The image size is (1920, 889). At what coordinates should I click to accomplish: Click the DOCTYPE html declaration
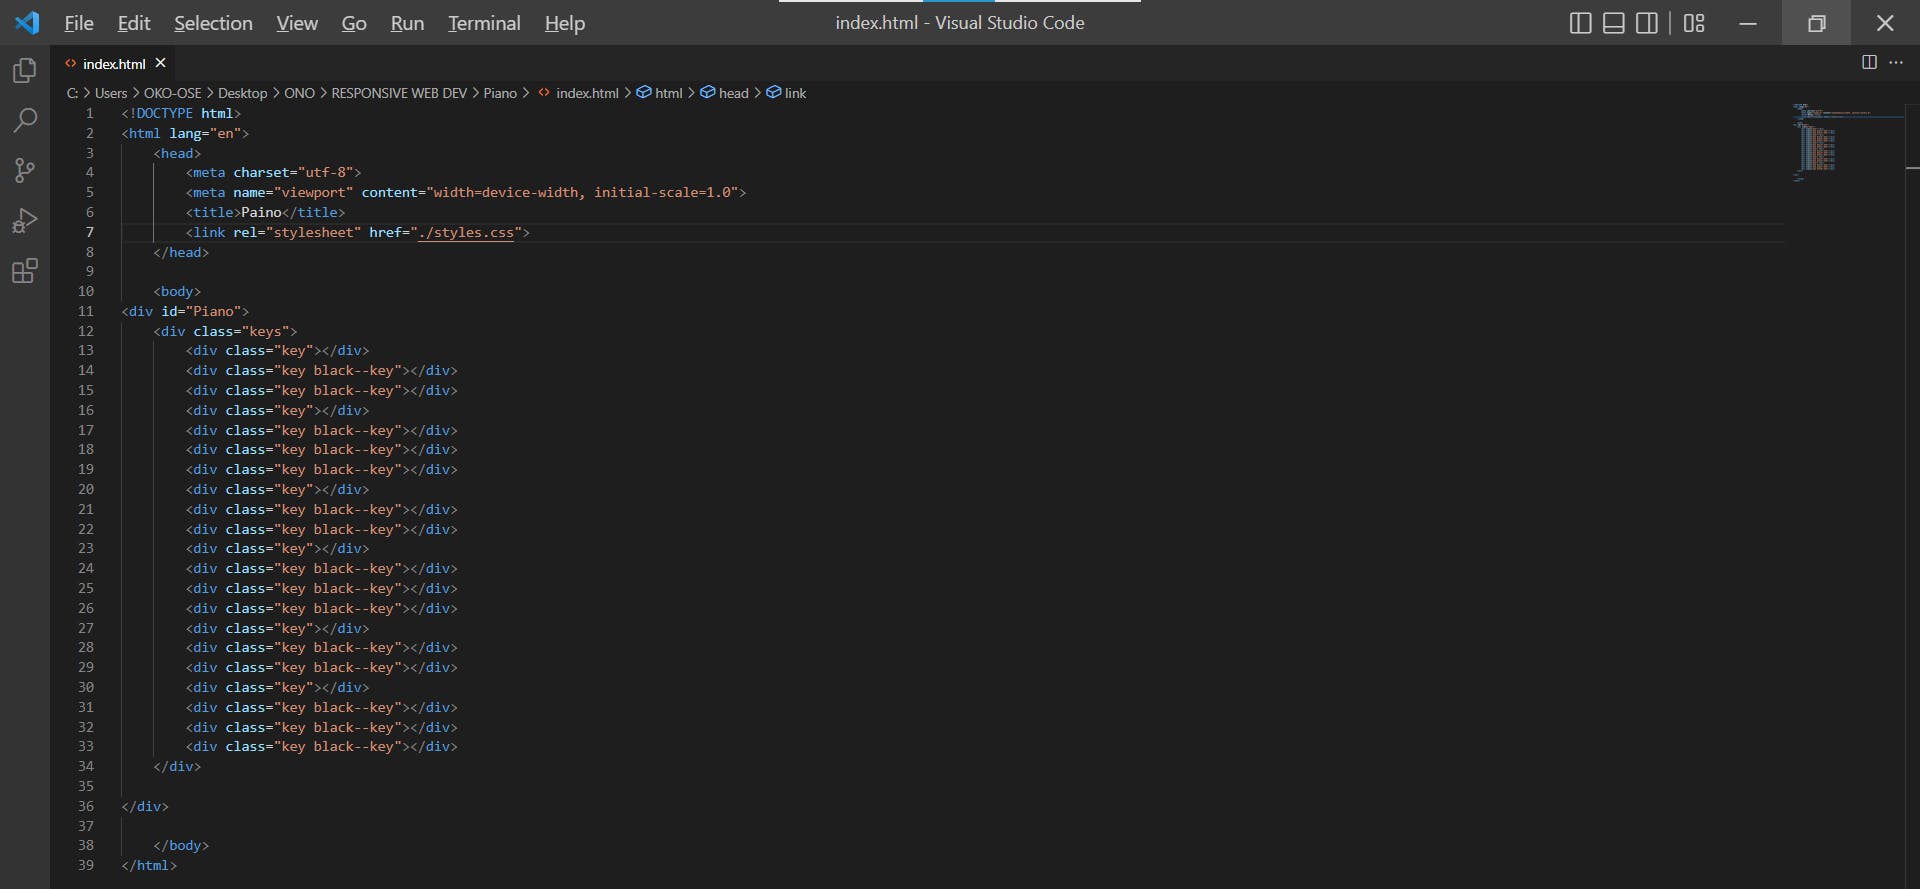pos(181,113)
